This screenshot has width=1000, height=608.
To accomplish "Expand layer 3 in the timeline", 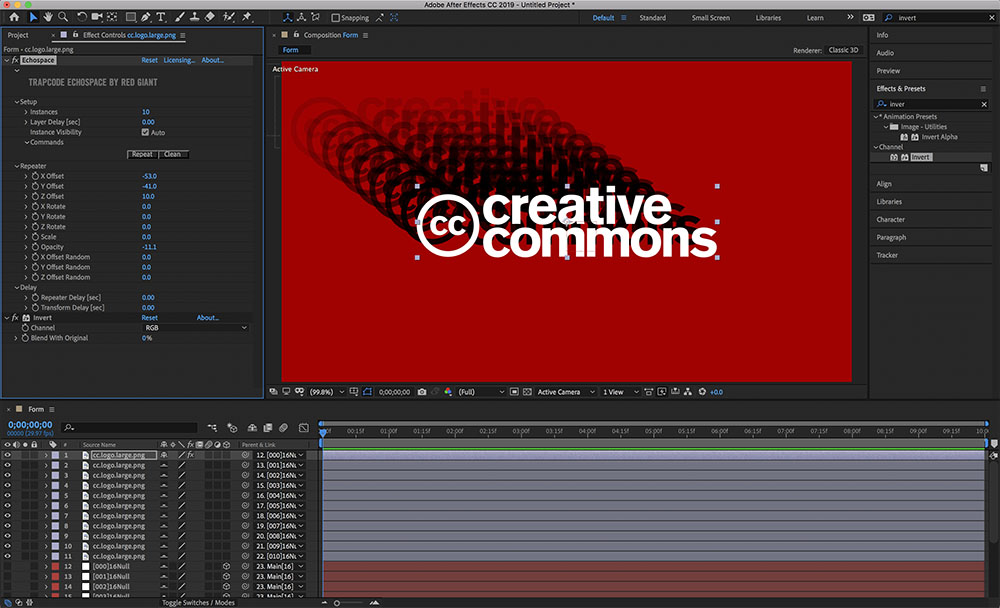I will click(46, 475).
